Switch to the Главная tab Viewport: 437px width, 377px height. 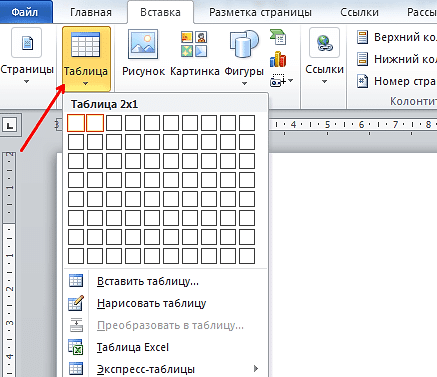tap(91, 12)
